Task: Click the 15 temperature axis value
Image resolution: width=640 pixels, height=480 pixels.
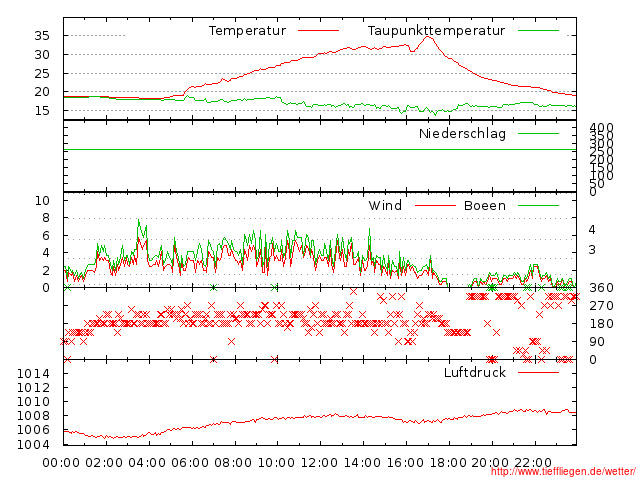Action: (x=42, y=111)
